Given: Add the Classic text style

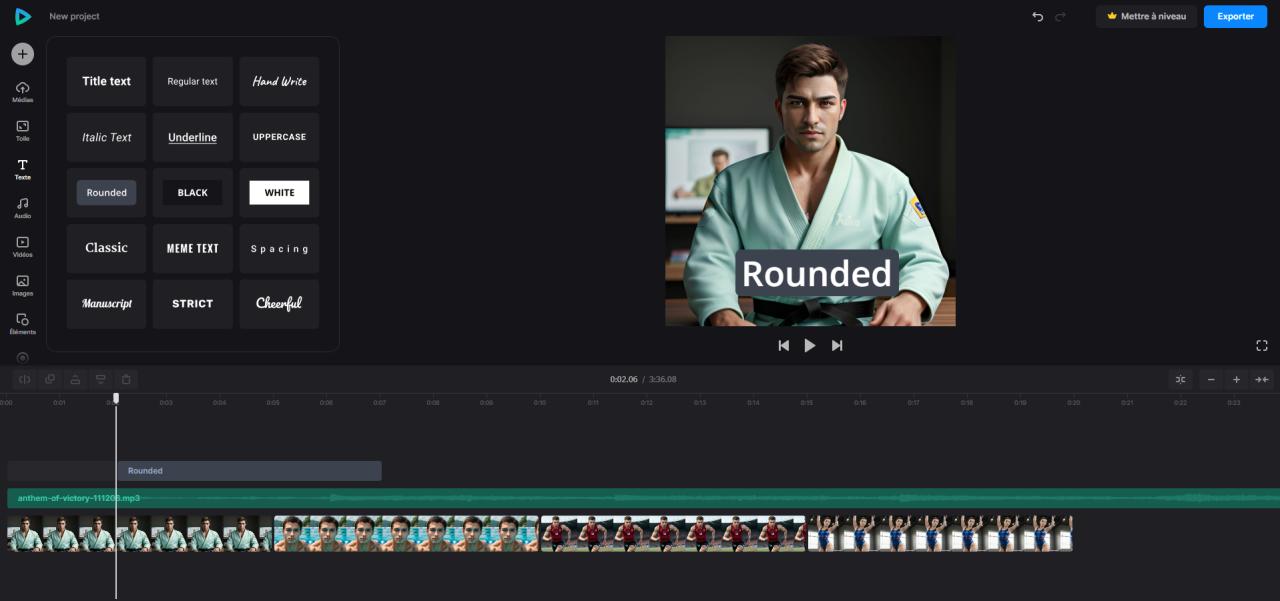Looking at the screenshot, I should click(106, 248).
